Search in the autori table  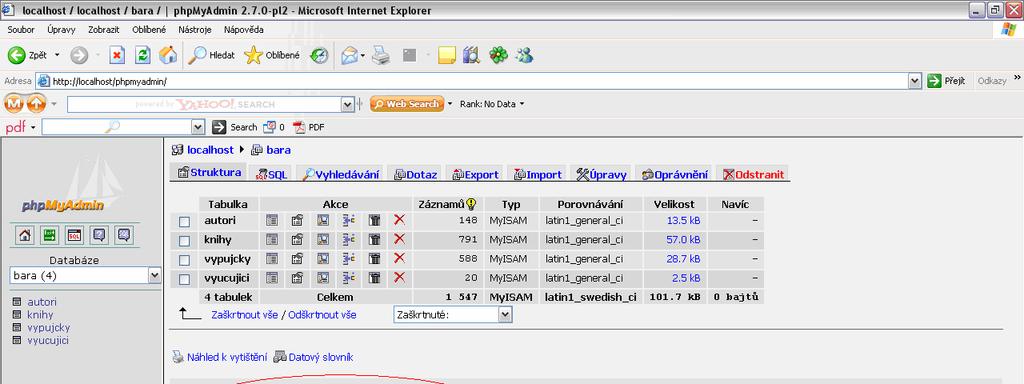[323, 221]
